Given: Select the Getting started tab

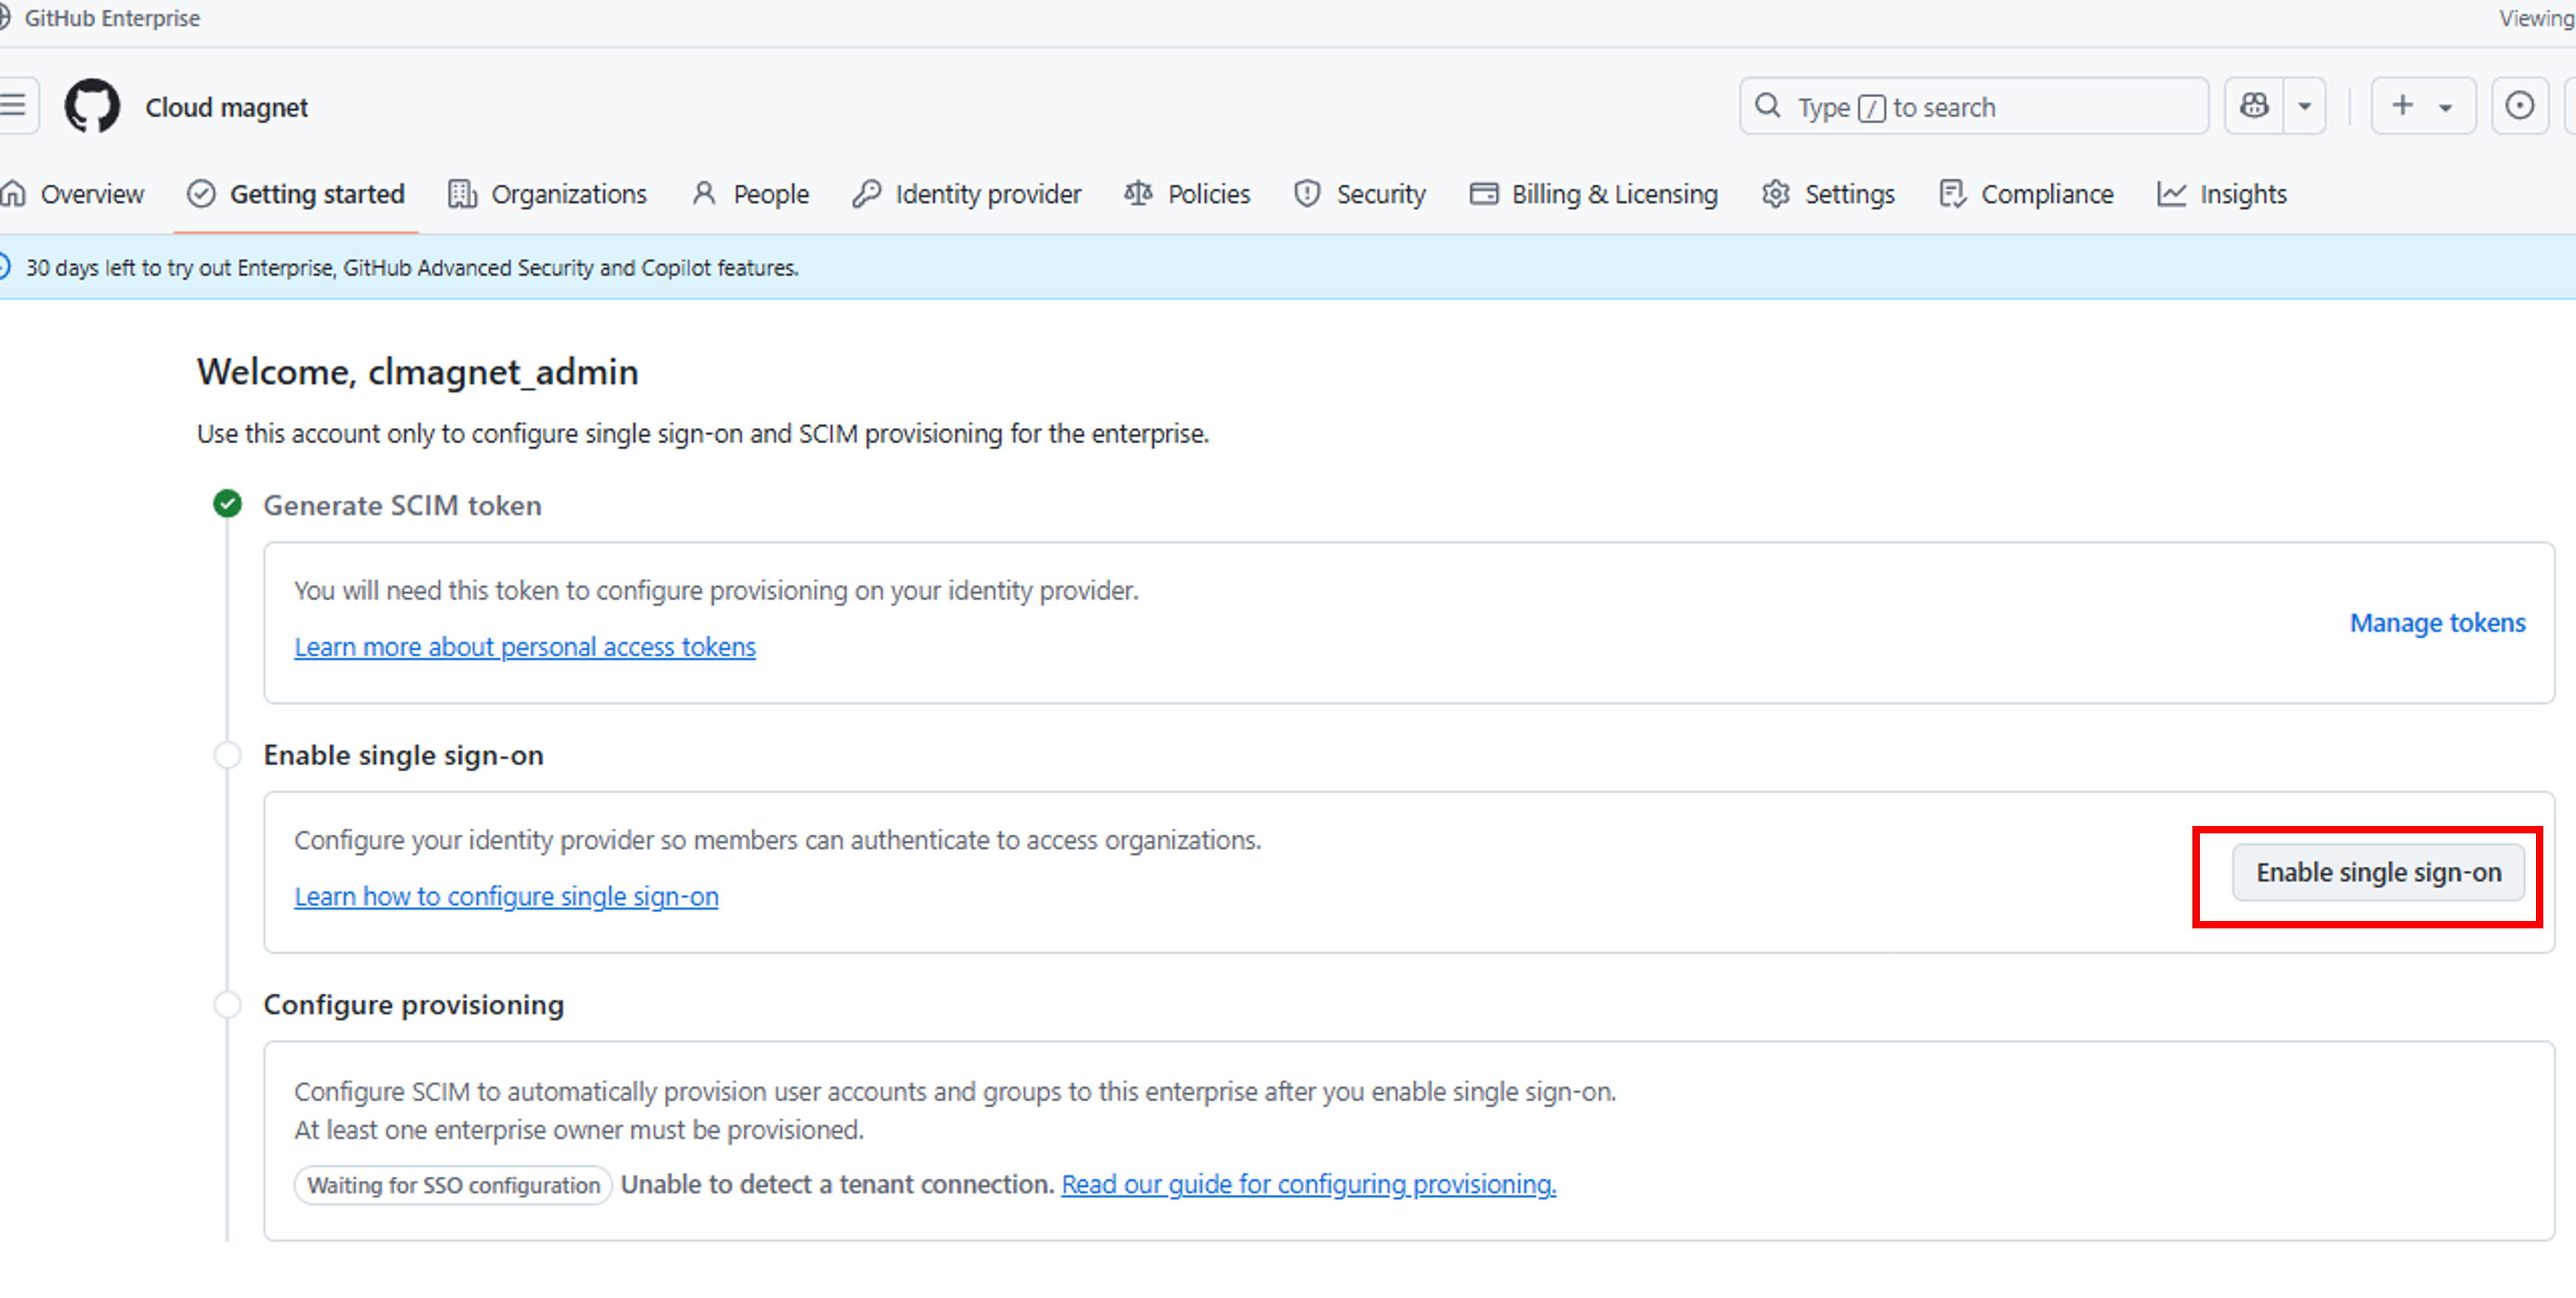Looking at the screenshot, I should 295,194.
